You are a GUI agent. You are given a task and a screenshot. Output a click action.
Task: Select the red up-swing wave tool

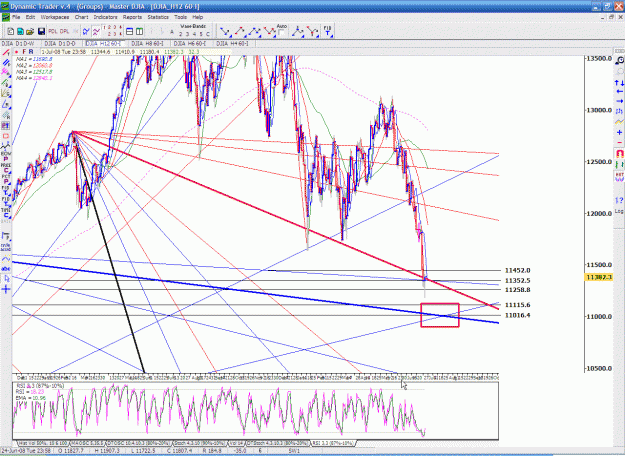pos(240,31)
